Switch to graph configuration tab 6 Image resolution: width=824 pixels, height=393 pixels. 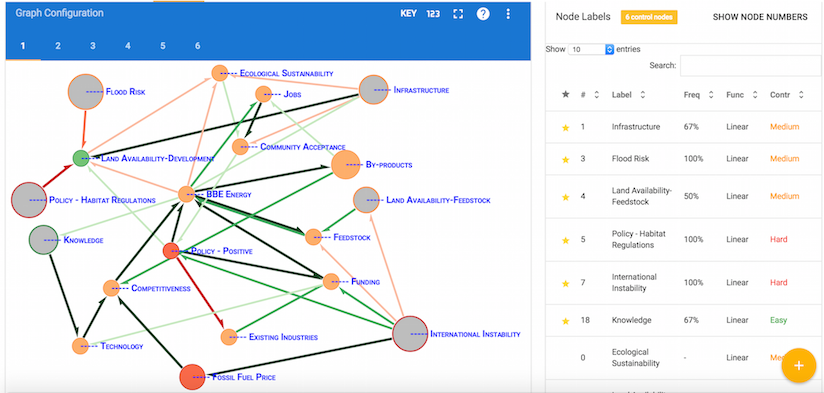click(x=198, y=46)
